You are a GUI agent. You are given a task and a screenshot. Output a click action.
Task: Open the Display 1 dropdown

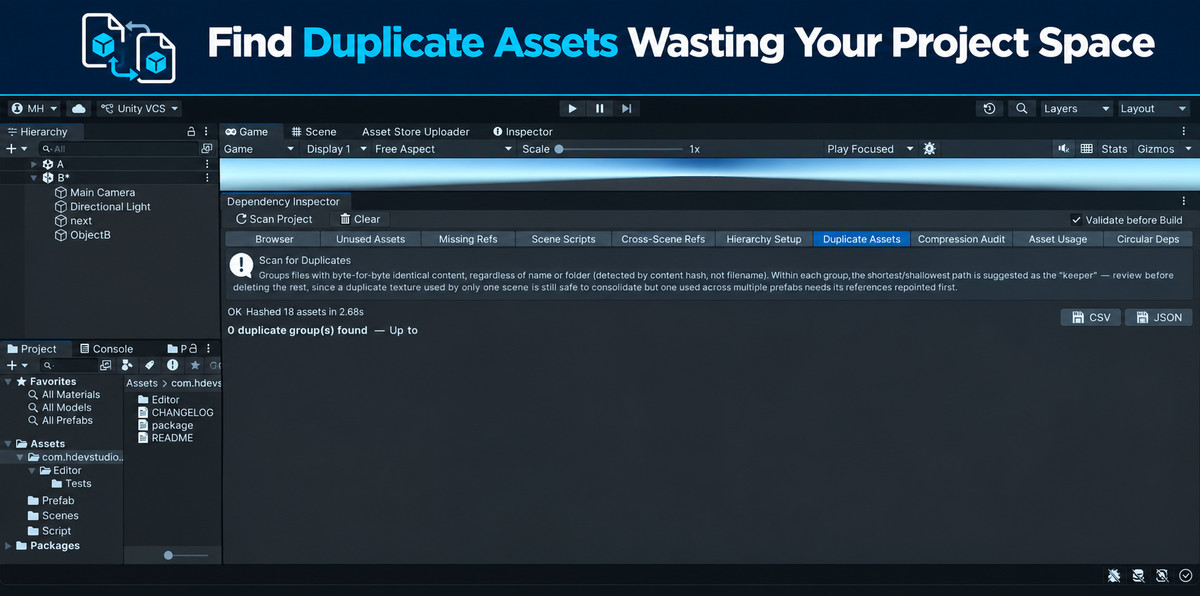pos(335,149)
